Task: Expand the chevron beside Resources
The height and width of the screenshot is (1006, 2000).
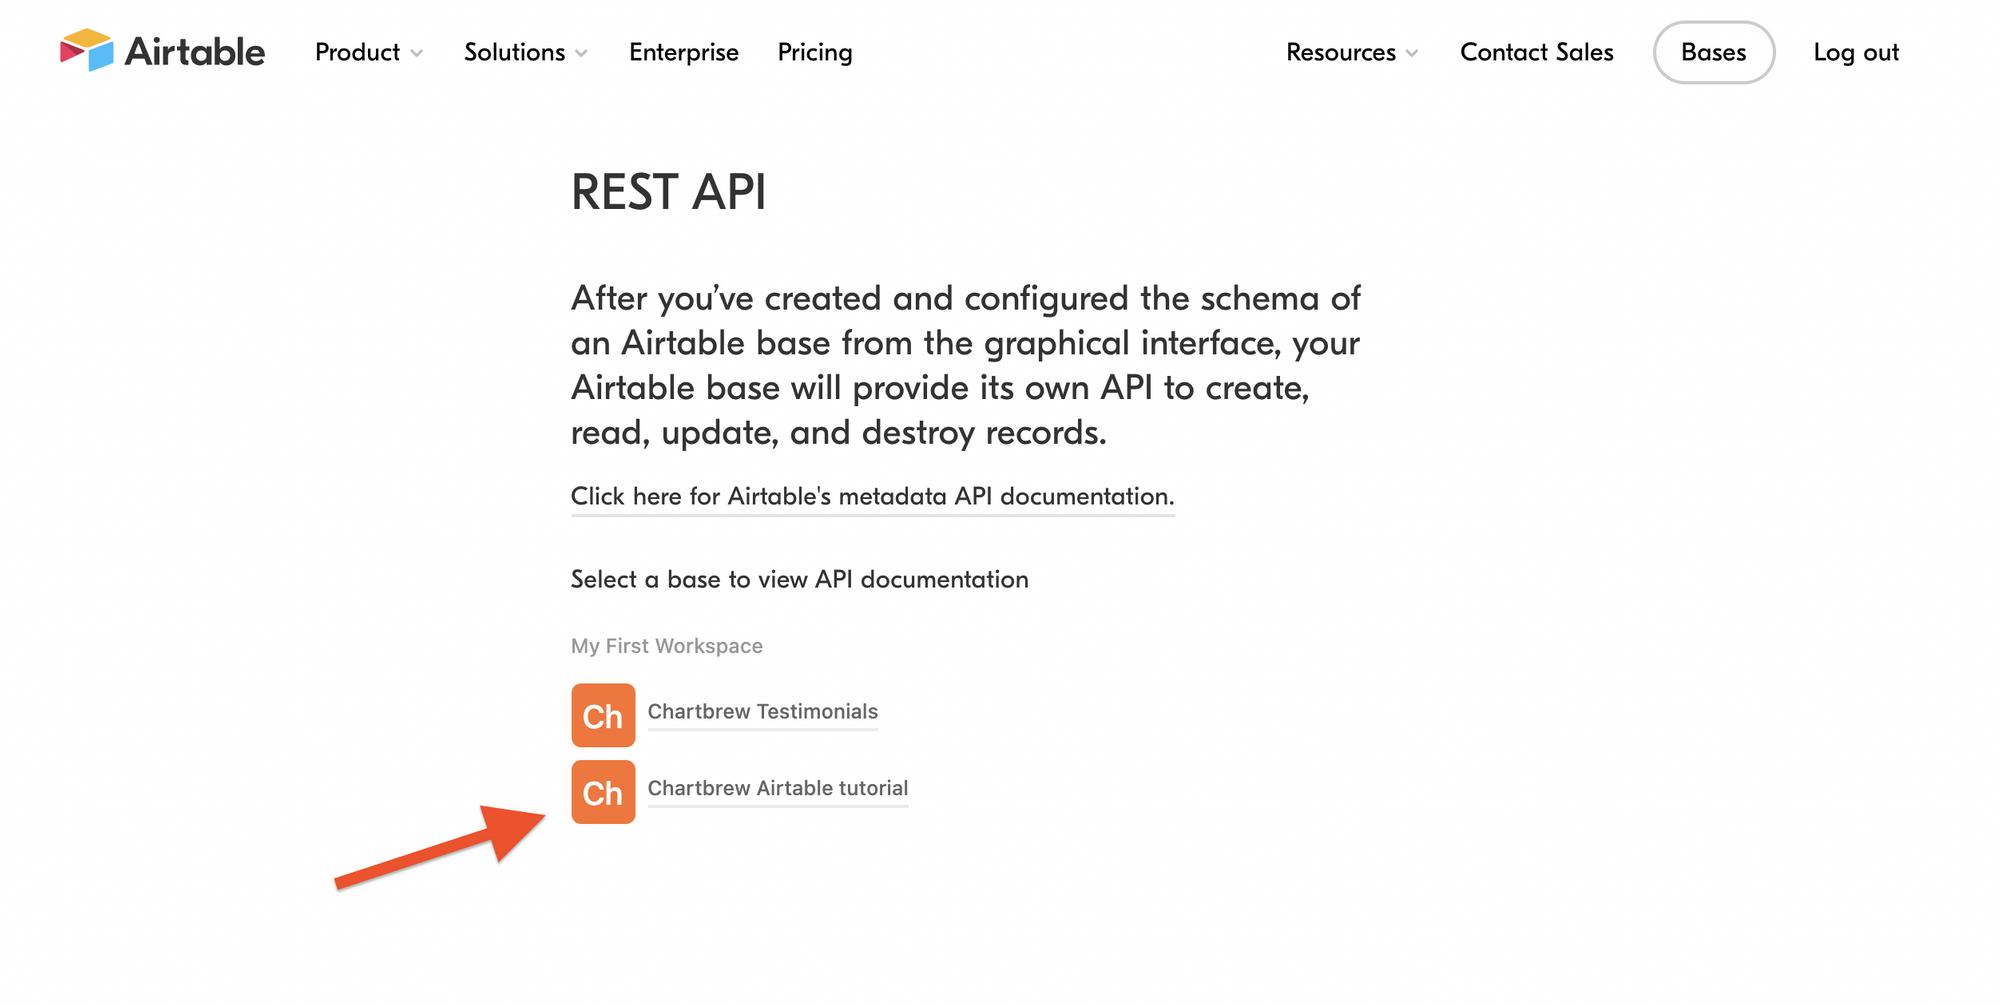Action: pyautogui.click(x=1412, y=54)
